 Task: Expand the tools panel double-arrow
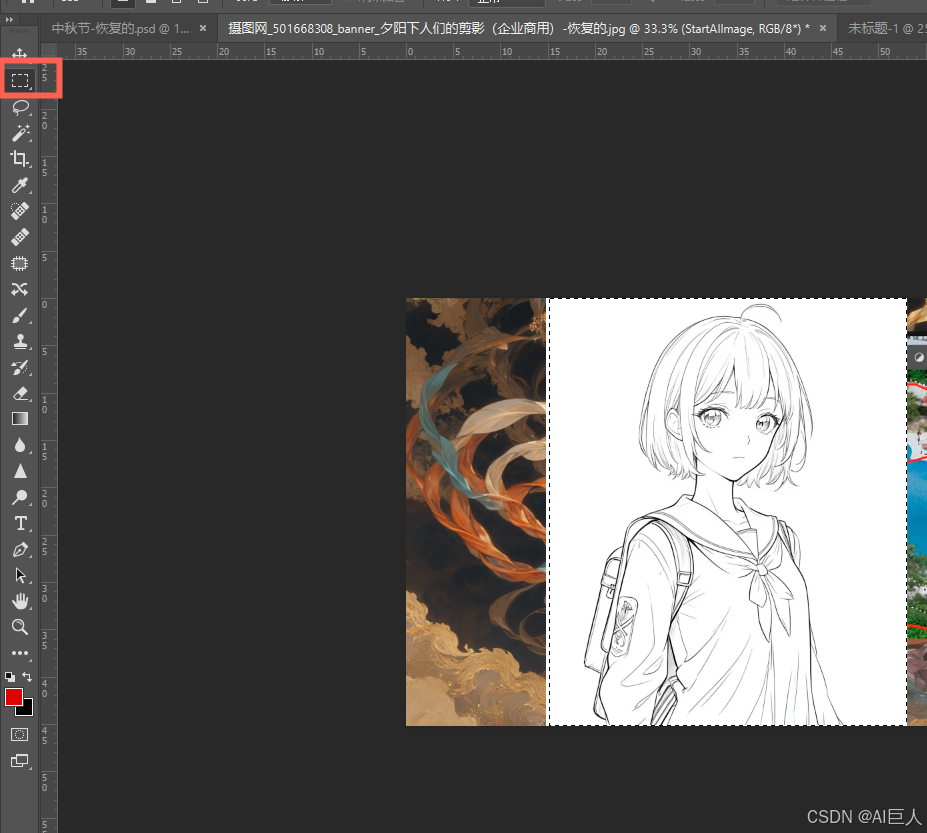point(9,20)
